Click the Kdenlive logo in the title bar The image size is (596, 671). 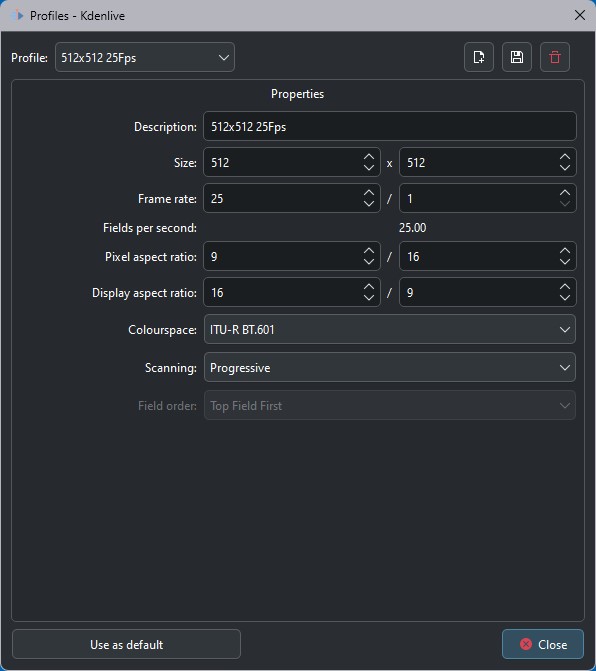click(17, 16)
